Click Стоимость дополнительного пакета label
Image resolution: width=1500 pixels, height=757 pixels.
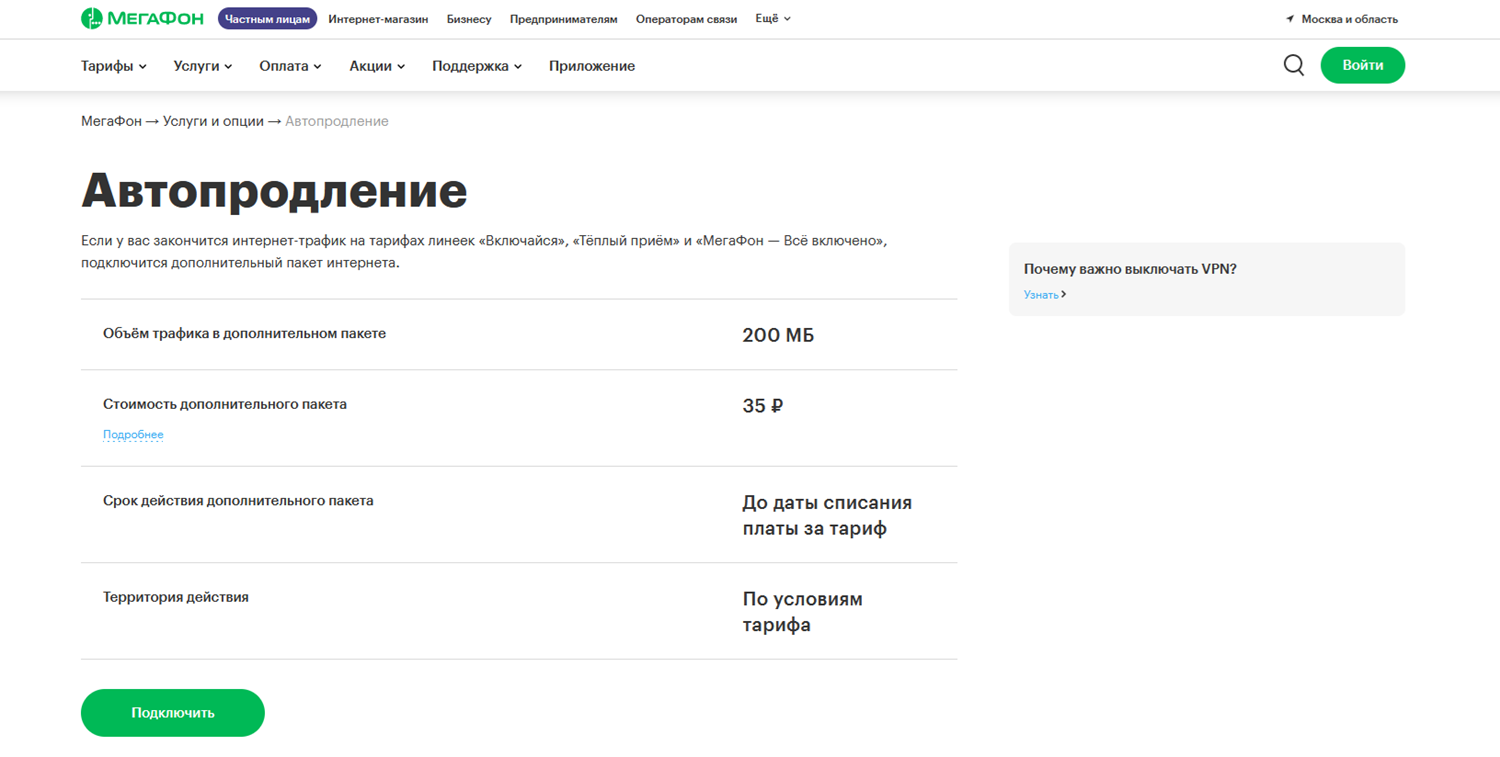click(225, 405)
